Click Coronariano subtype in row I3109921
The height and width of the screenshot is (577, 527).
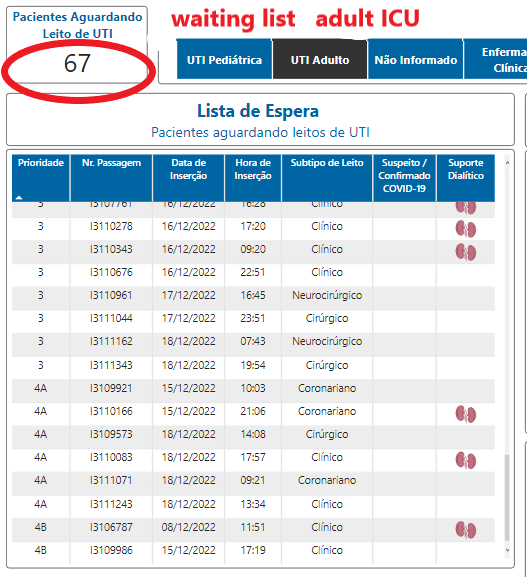[x=327, y=388]
